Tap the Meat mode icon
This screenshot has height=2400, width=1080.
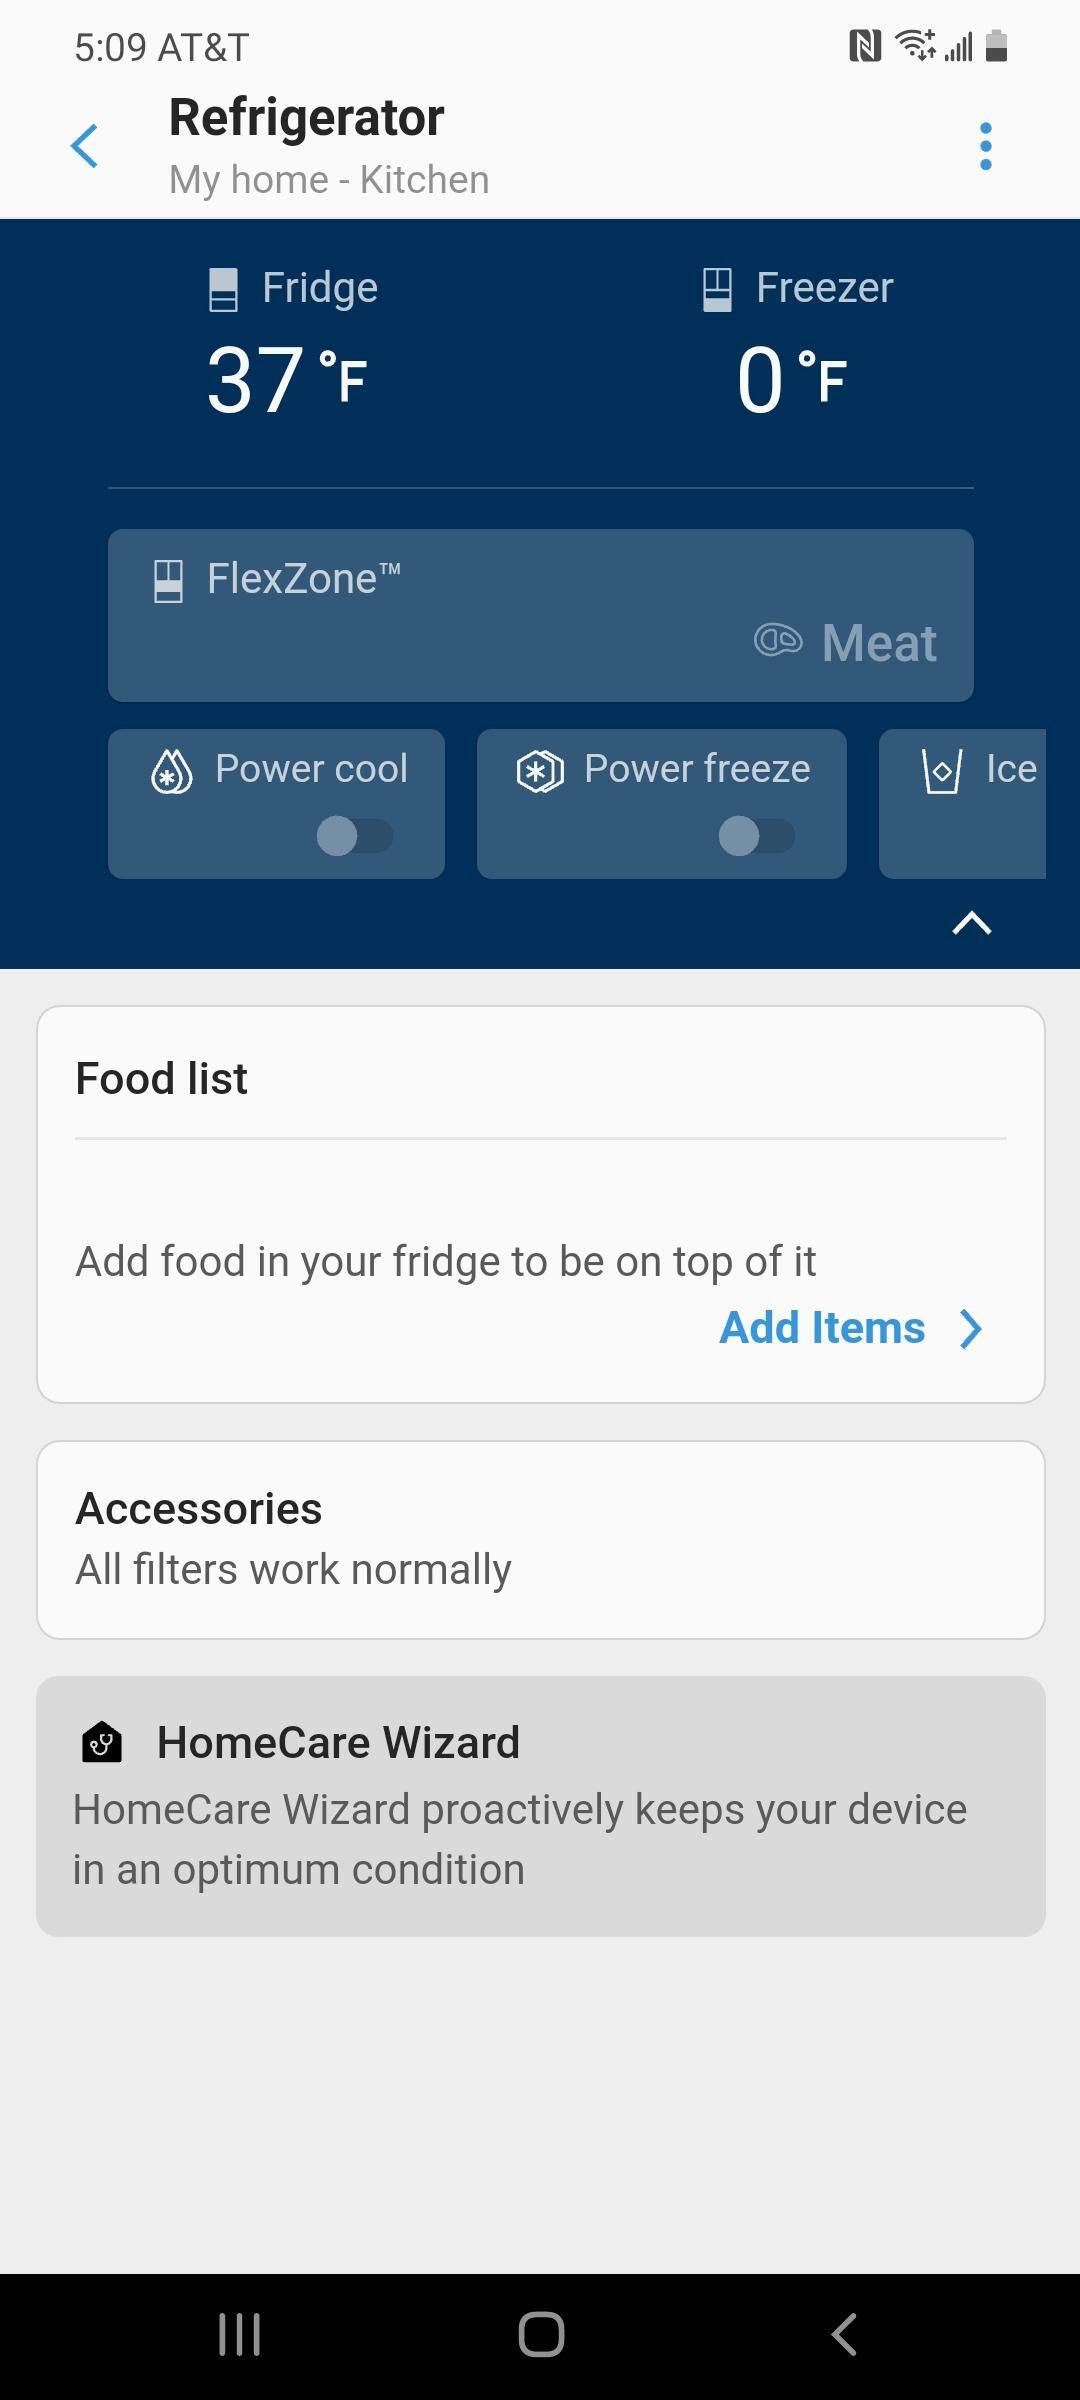778,640
